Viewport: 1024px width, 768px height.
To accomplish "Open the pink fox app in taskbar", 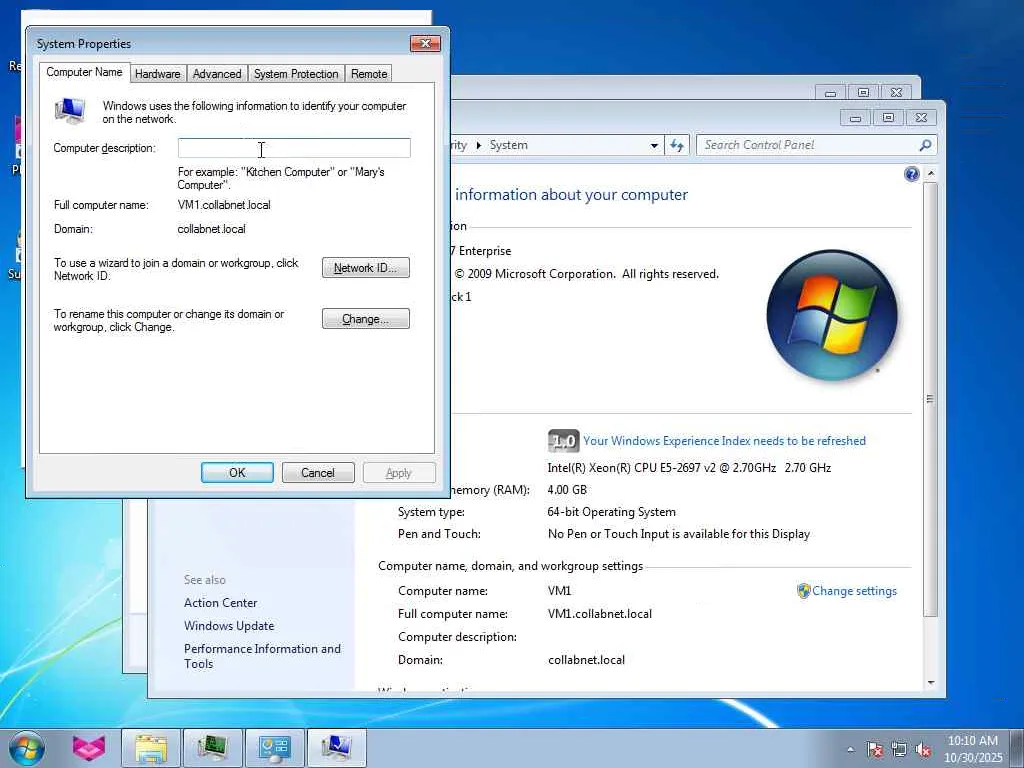I will click(x=89, y=748).
